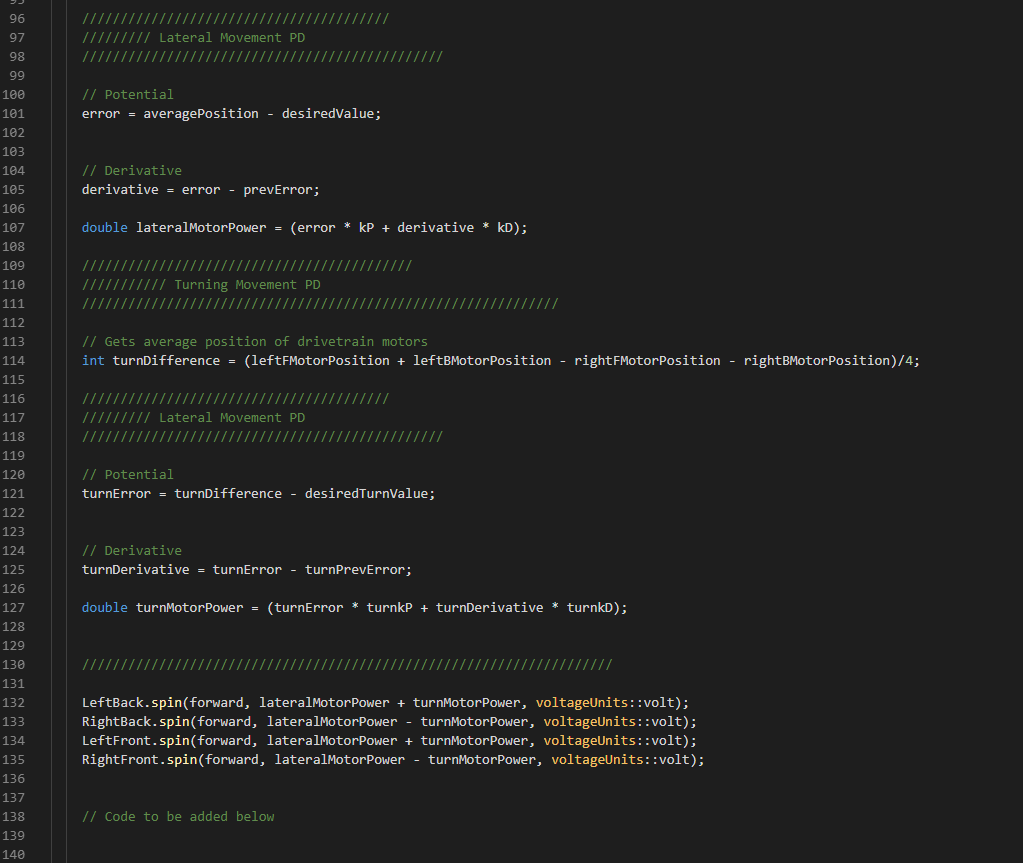This screenshot has height=863, width=1023.
Task: Click 'desiredTurnValue' on line 121
Action: click(x=366, y=494)
